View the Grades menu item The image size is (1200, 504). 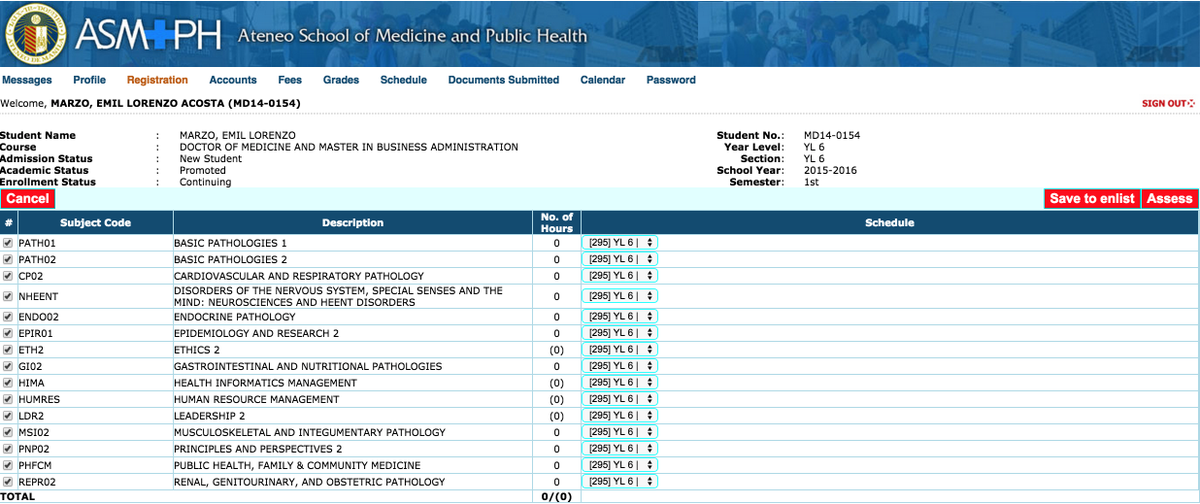[x=341, y=80]
